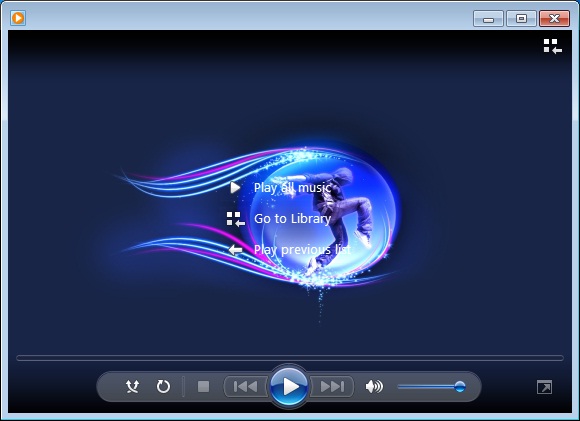The image size is (580, 421).
Task: Toggle shuffle mode on
Action: (132, 387)
